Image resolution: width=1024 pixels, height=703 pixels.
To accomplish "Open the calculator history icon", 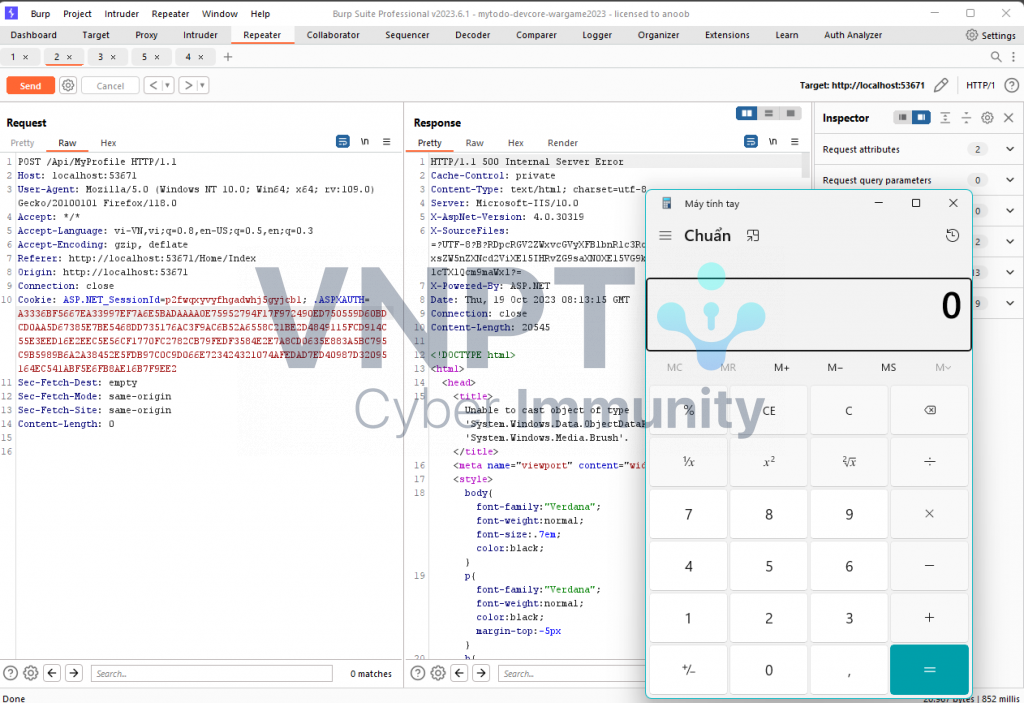I will (x=952, y=236).
